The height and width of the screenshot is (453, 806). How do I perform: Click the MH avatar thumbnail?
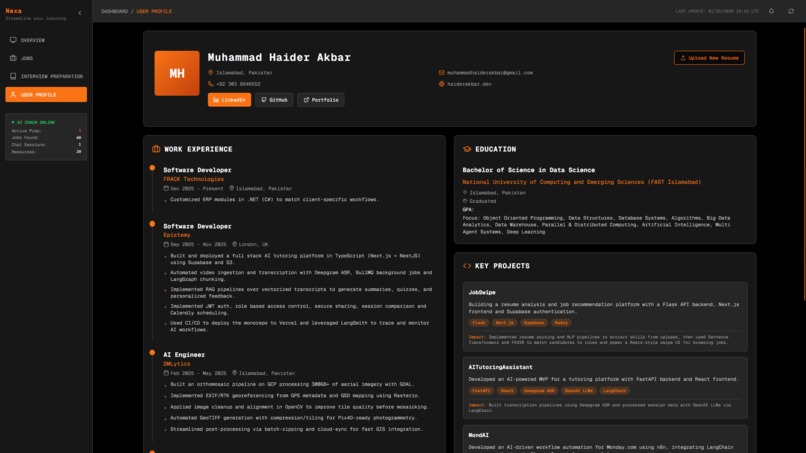click(x=177, y=73)
